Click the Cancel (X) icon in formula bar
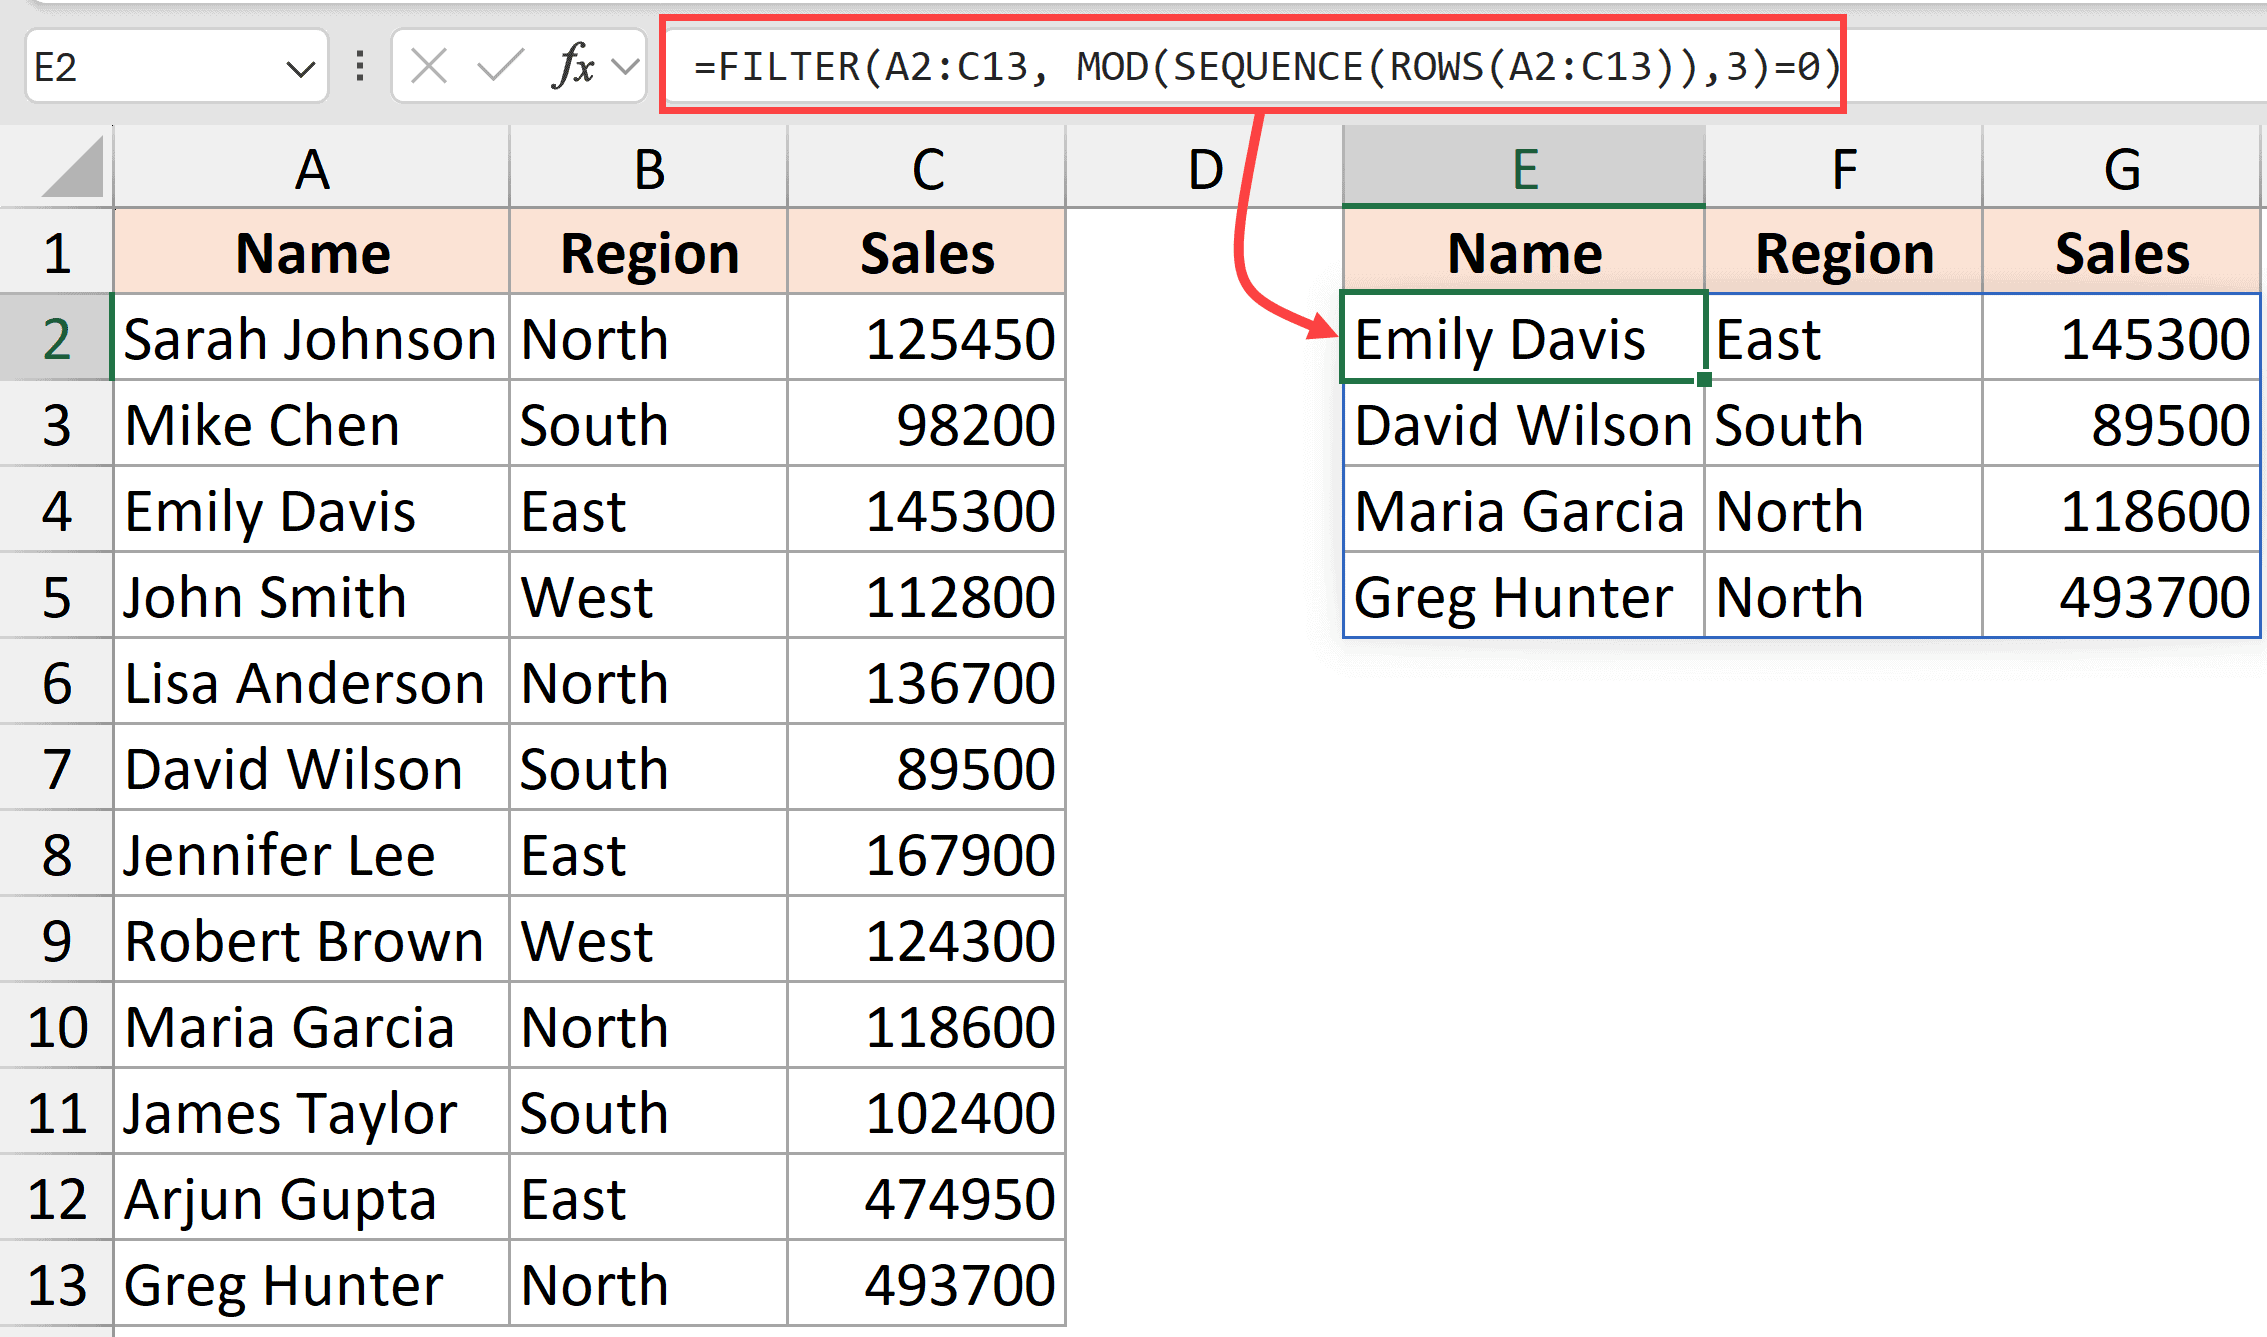 pyautogui.click(x=429, y=66)
